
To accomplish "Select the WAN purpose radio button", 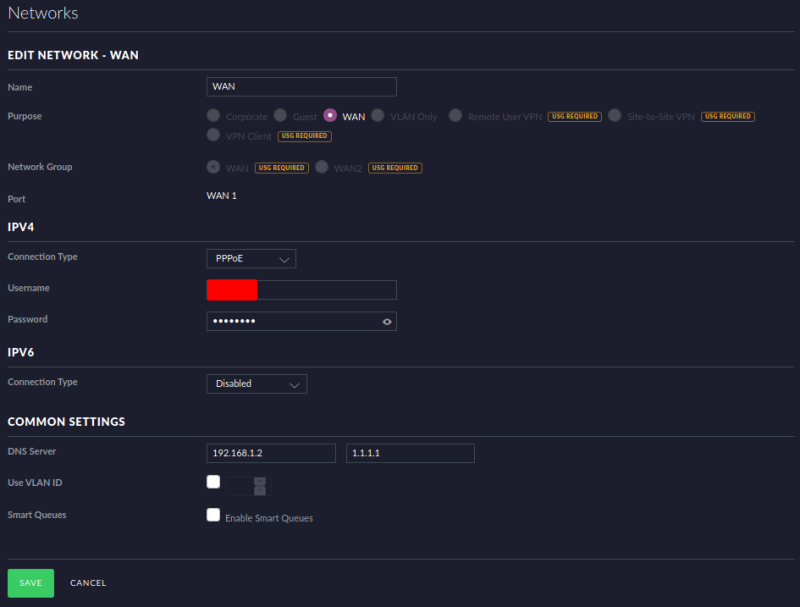I will (x=330, y=115).
